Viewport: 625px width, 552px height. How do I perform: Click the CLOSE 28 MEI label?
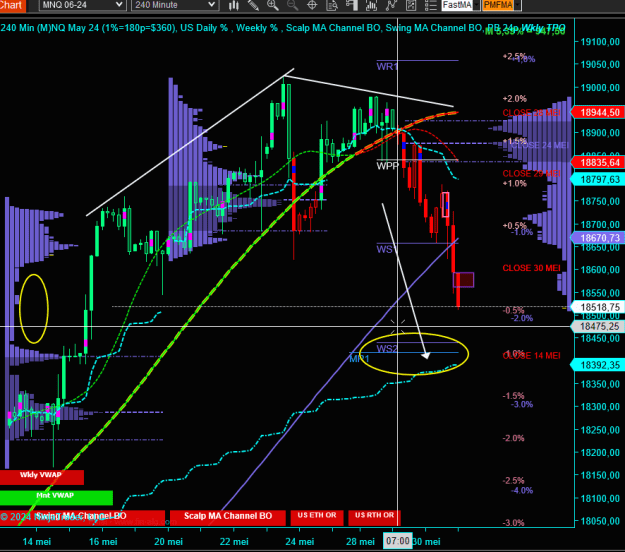(531, 113)
